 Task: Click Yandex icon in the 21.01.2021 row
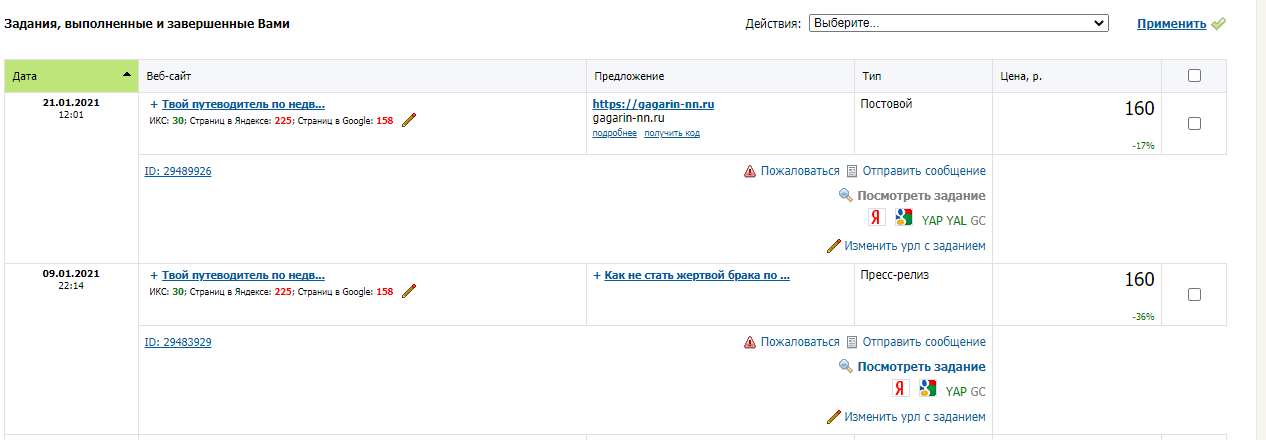[875, 218]
